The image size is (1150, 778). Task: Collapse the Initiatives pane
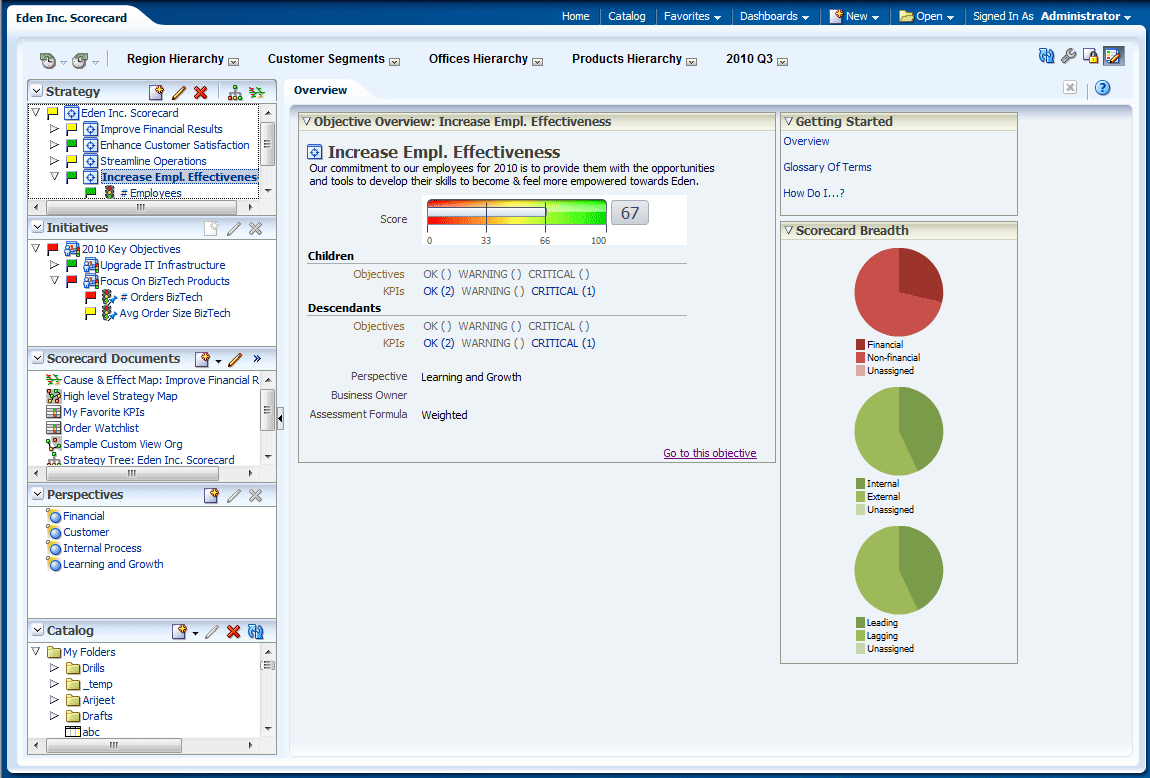(37, 228)
